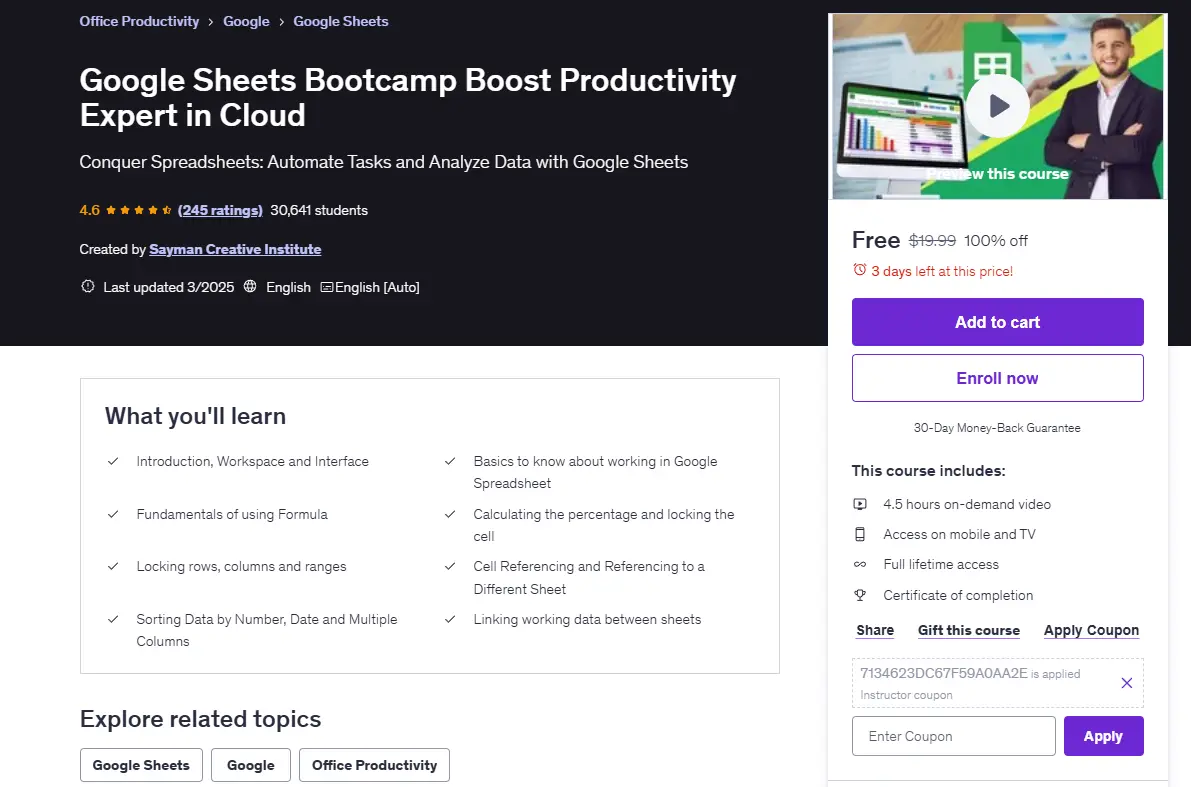Screen dimensions: 1191x787
Task: Click the globe language icon
Action: pyautogui.click(x=250, y=286)
